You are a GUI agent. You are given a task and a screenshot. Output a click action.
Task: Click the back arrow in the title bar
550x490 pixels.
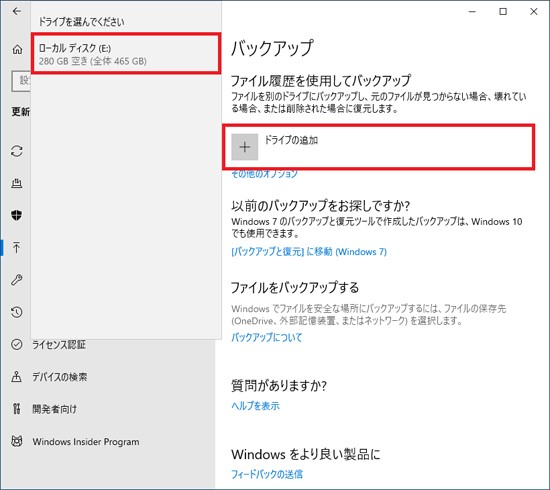tap(16, 11)
